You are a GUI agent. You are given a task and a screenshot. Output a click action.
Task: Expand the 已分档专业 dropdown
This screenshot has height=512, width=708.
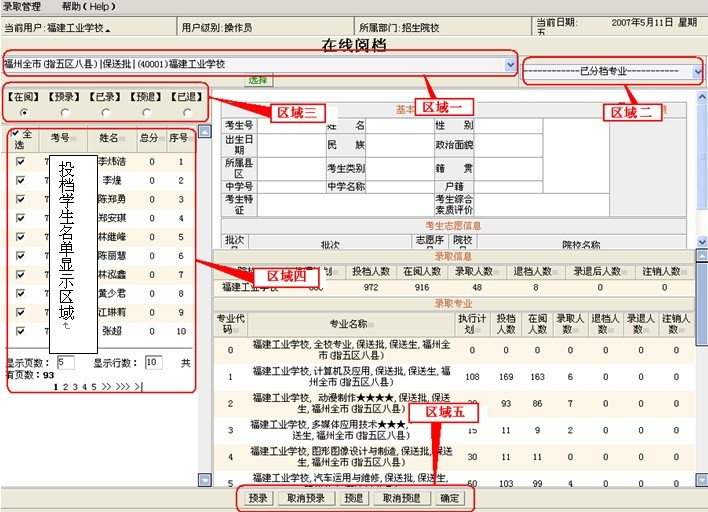697,72
